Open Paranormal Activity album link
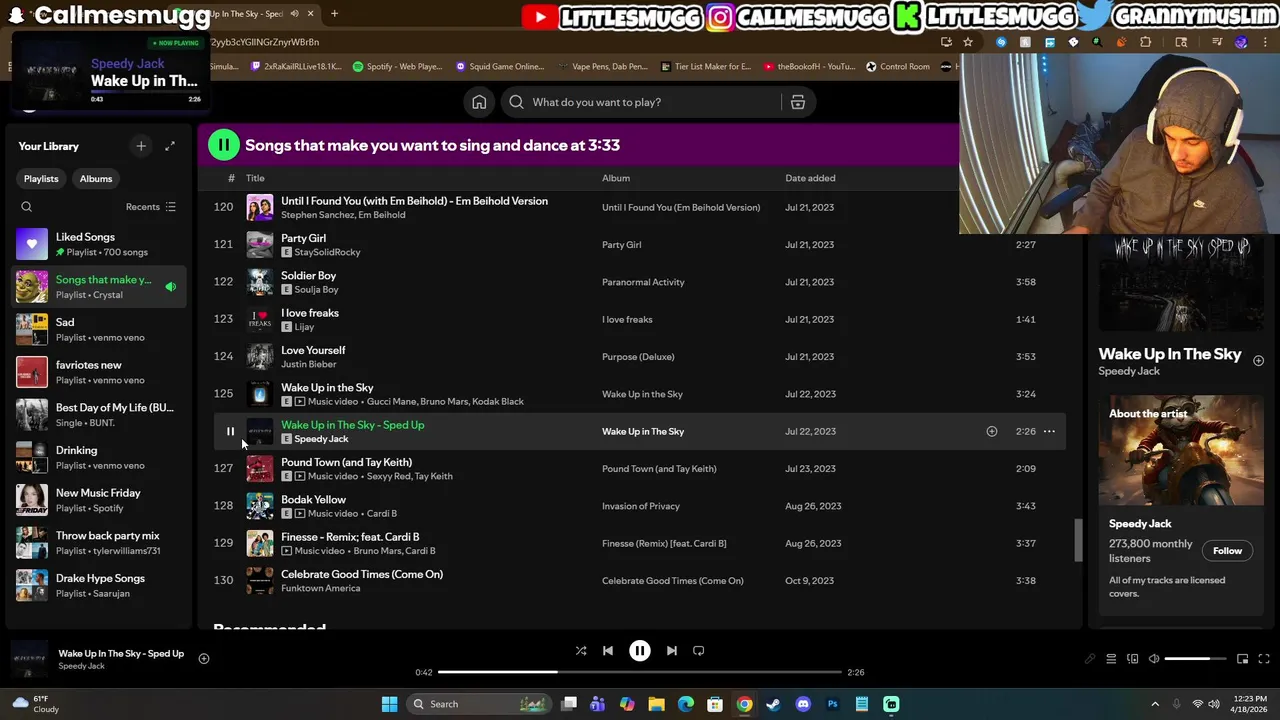Image resolution: width=1280 pixels, height=720 pixels. 643,282
